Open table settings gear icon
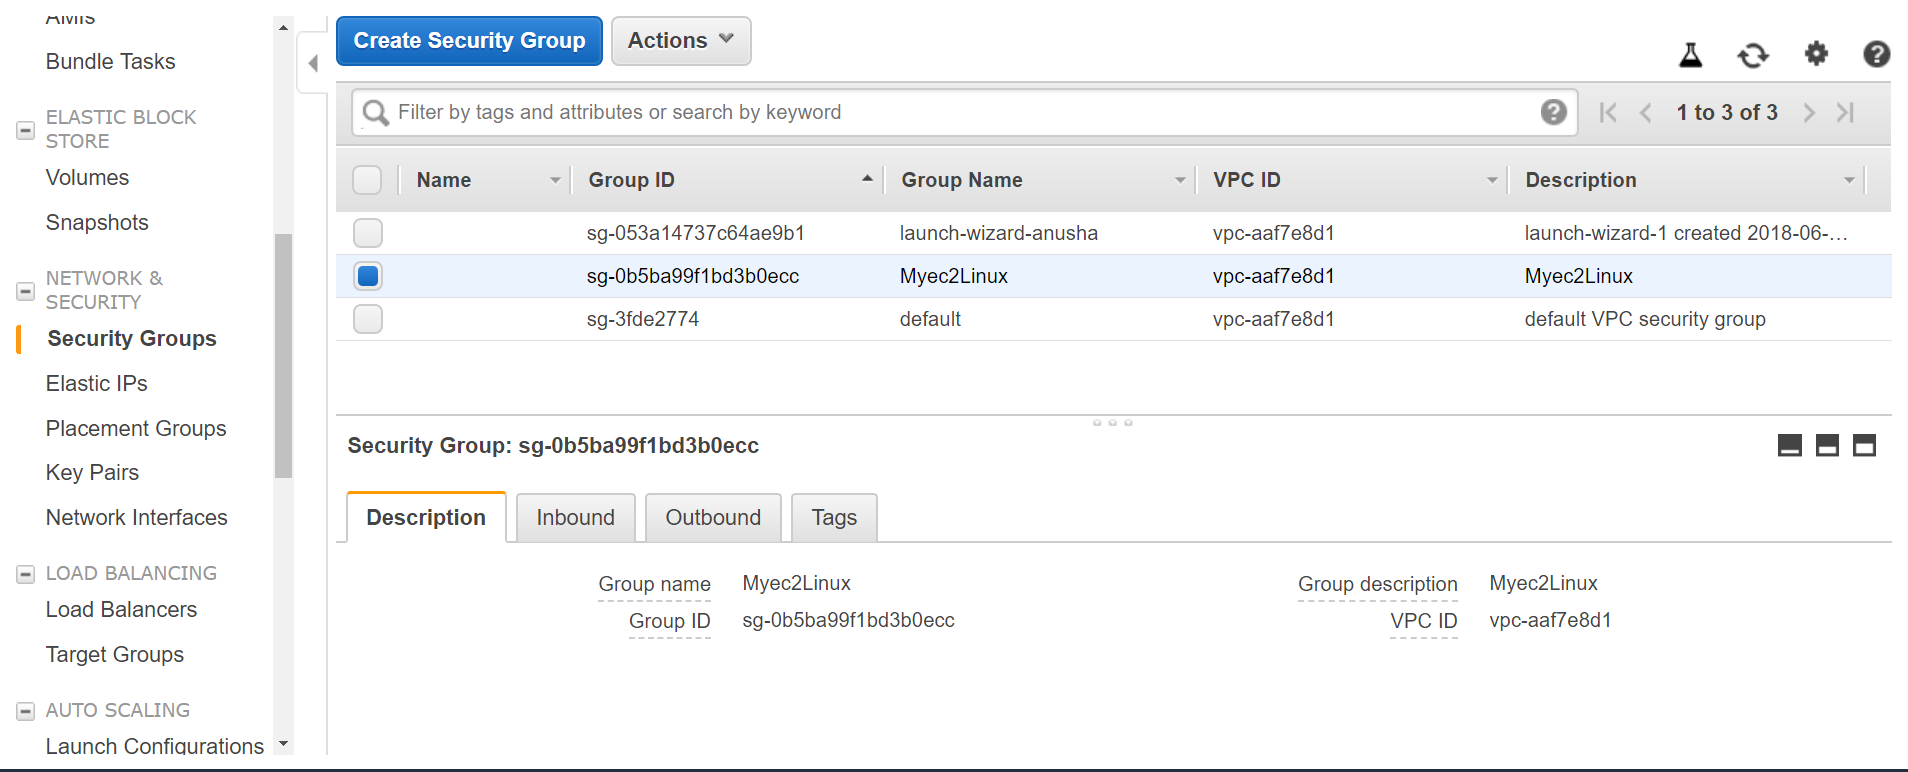Image resolution: width=1908 pixels, height=772 pixels. coord(1816,54)
